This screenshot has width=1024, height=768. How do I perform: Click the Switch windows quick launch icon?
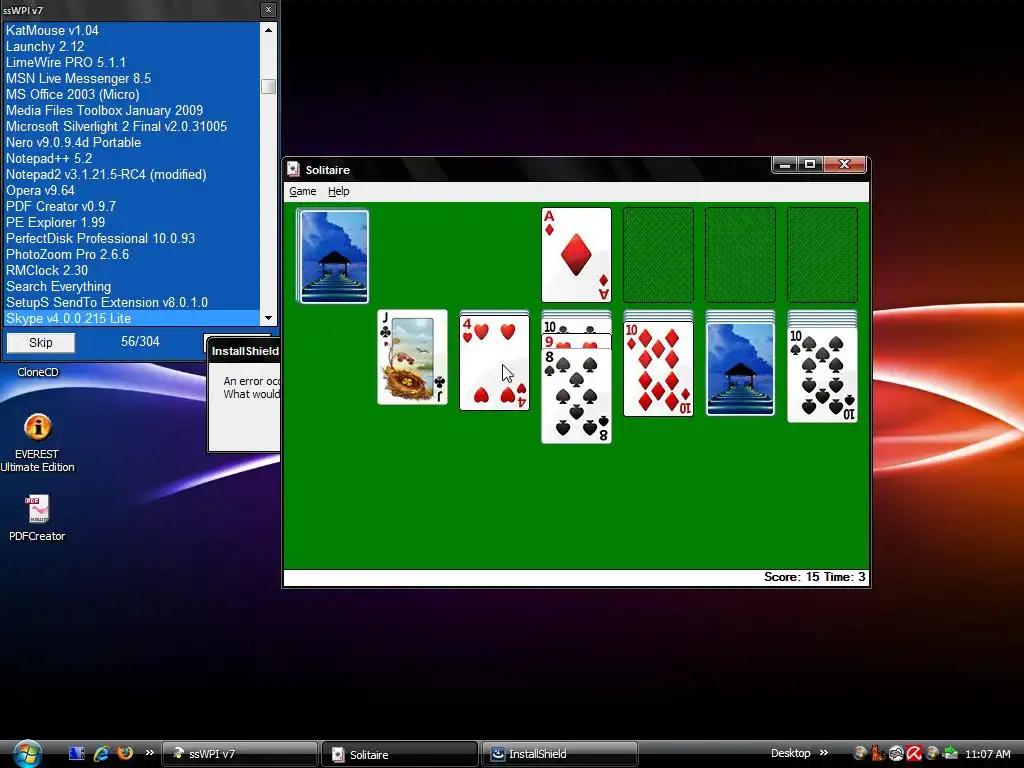pyautogui.click(x=76, y=753)
